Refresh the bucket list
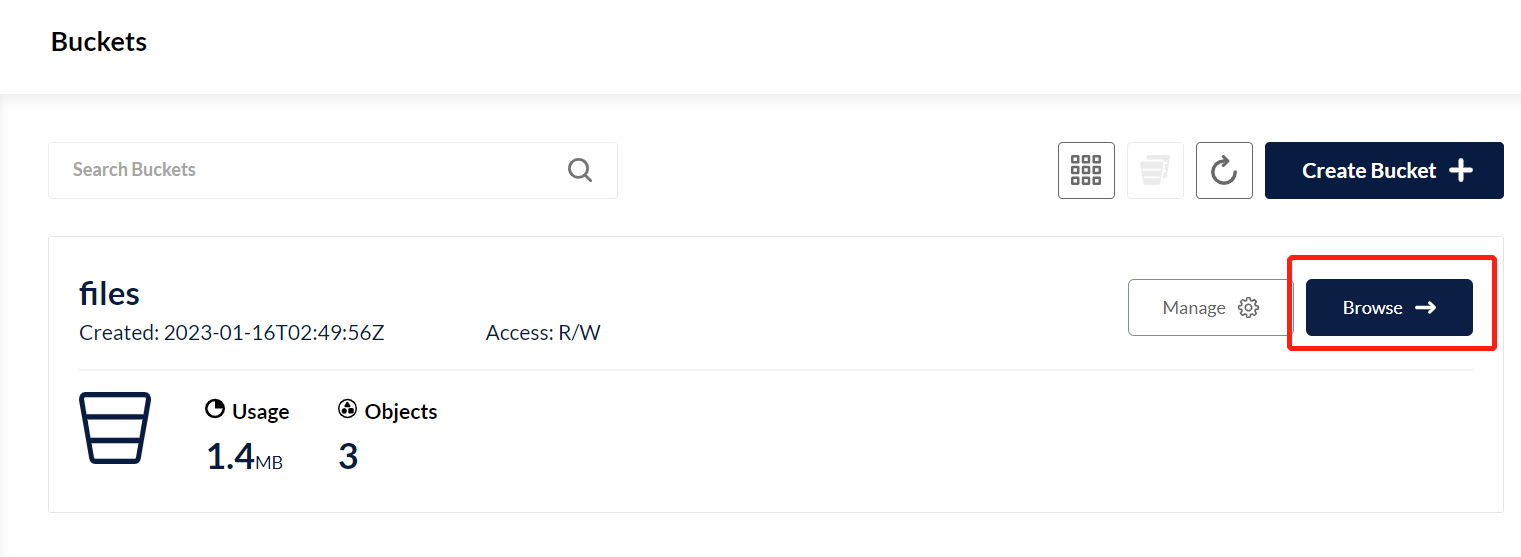 coord(1224,170)
